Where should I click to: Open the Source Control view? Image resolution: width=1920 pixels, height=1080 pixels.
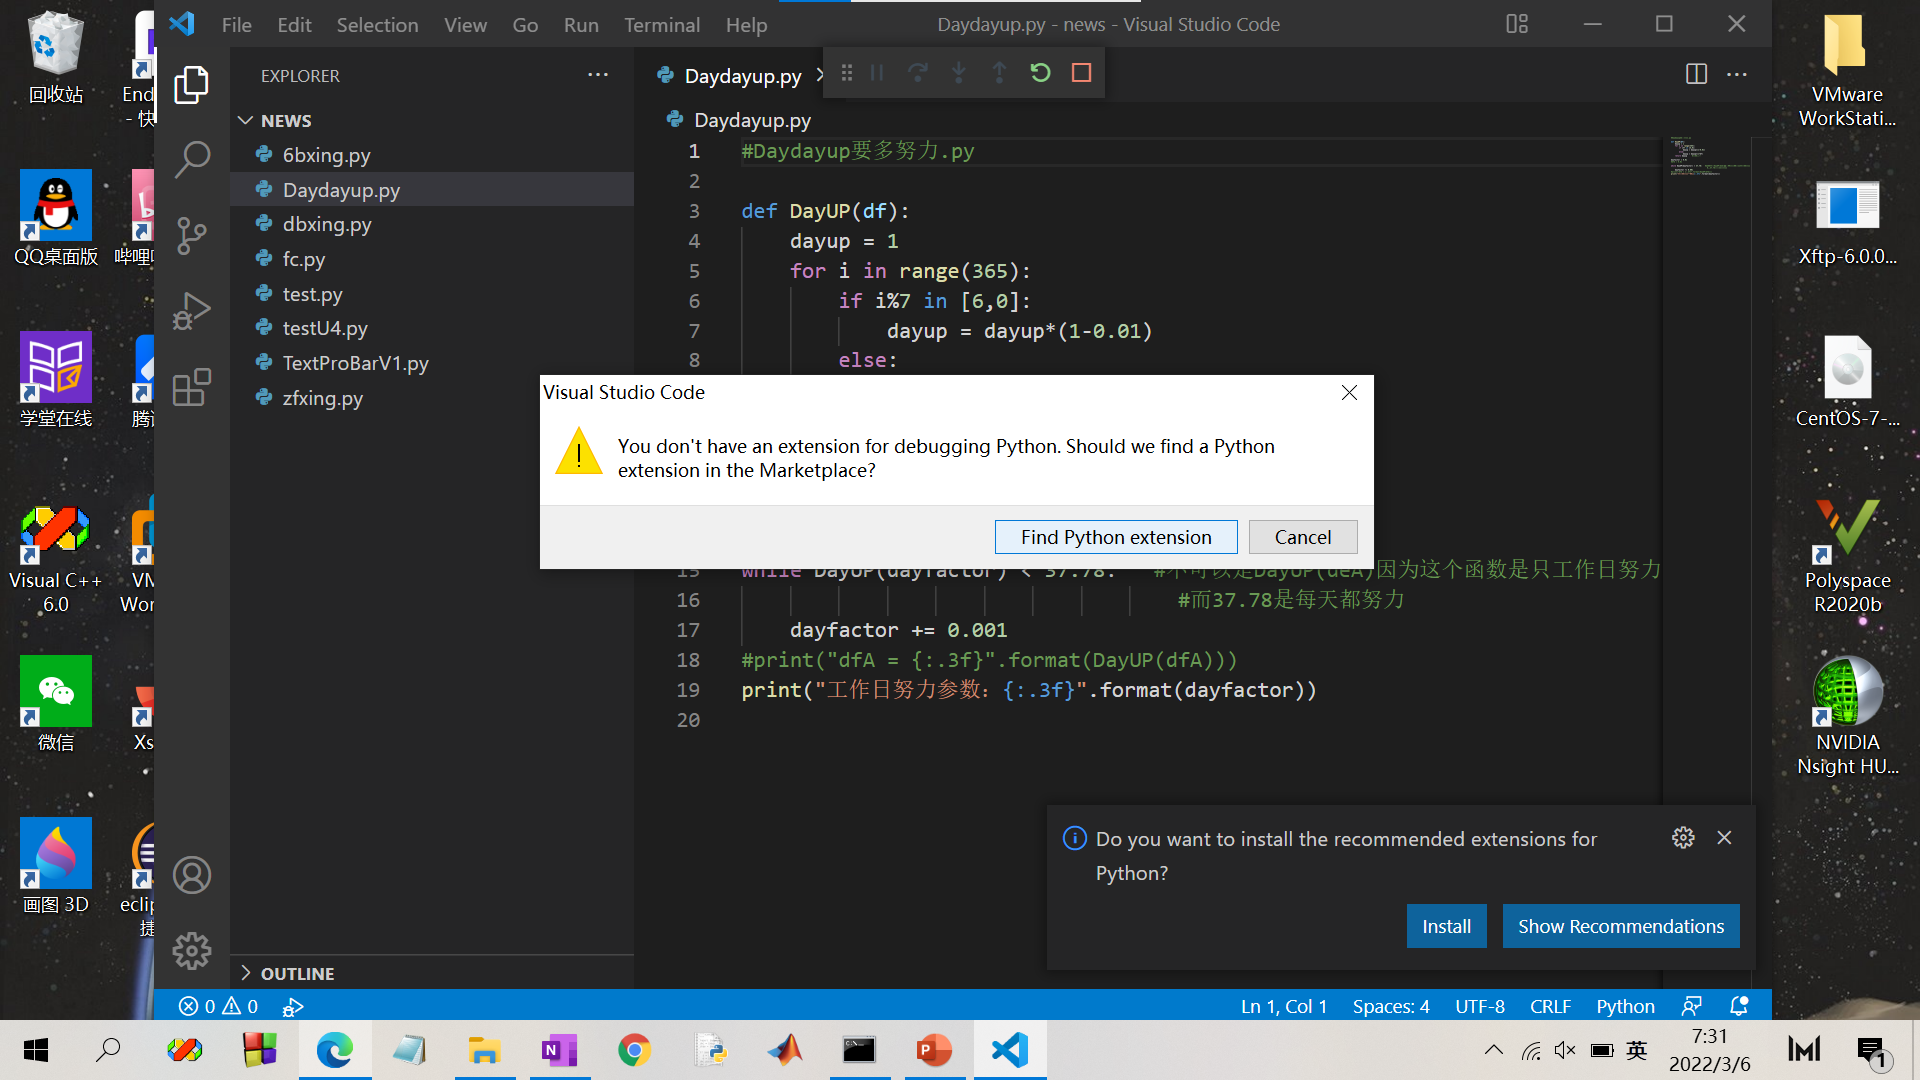(x=191, y=235)
